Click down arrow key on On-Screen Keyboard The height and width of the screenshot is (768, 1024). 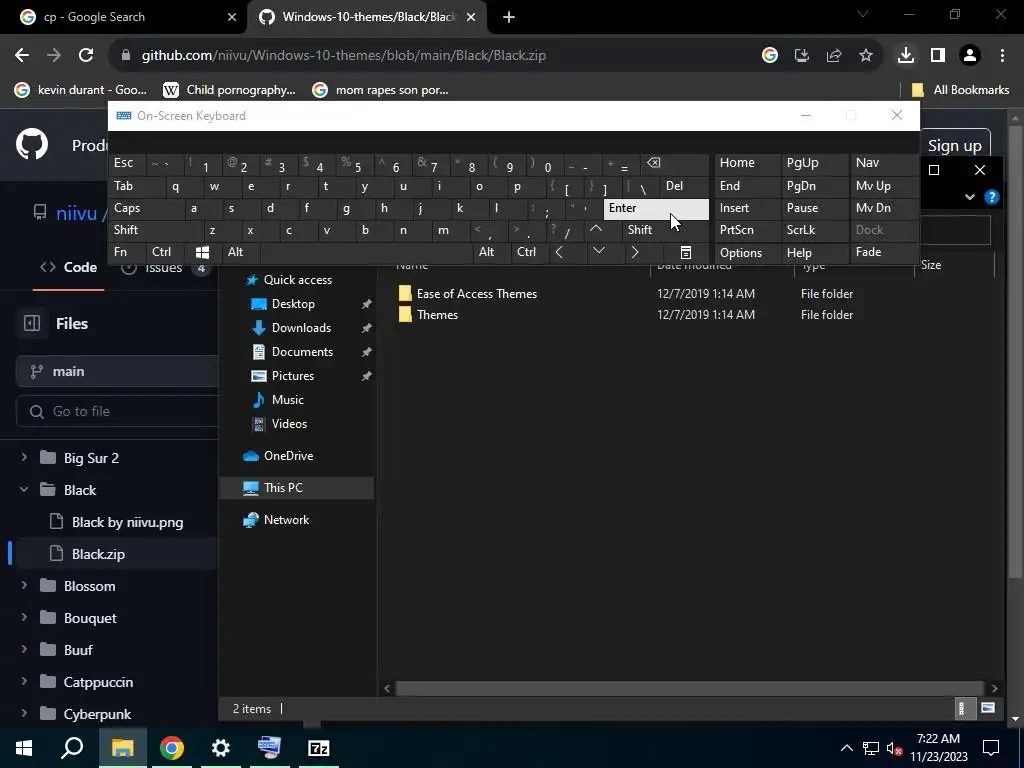(599, 252)
